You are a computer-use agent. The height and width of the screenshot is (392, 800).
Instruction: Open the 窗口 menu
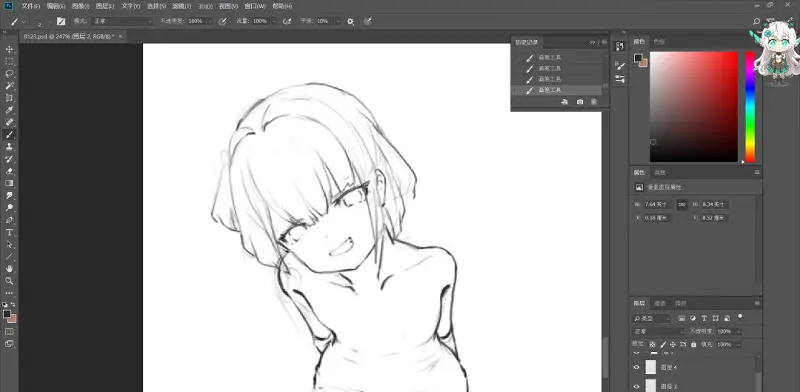click(x=255, y=6)
